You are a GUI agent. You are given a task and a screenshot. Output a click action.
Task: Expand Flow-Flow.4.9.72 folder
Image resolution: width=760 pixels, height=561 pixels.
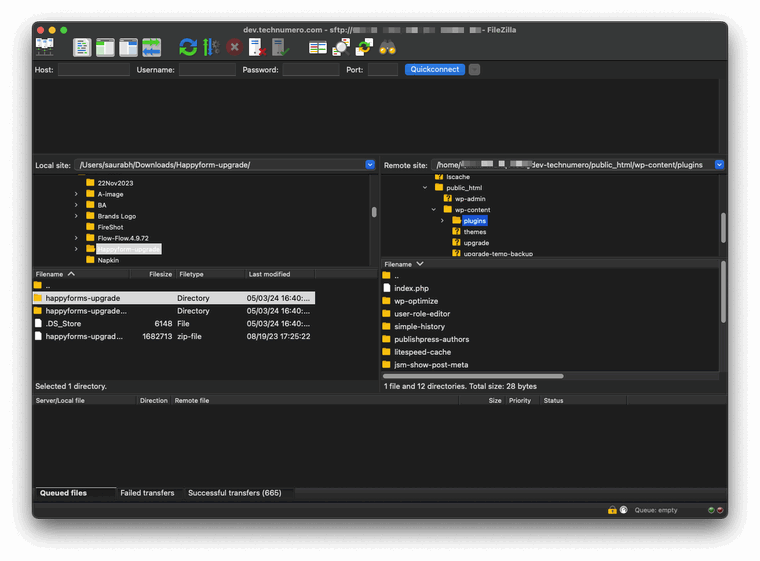76,238
